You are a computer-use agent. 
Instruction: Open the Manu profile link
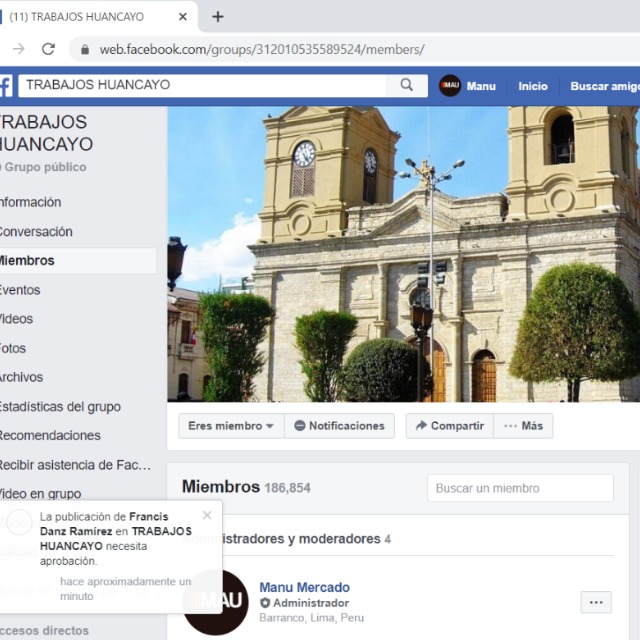481,86
